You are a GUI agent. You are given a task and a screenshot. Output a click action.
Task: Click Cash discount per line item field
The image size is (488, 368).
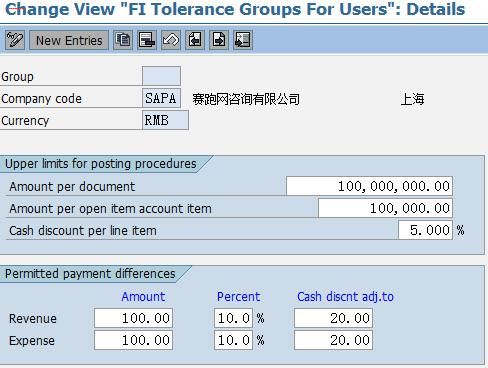(425, 230)
